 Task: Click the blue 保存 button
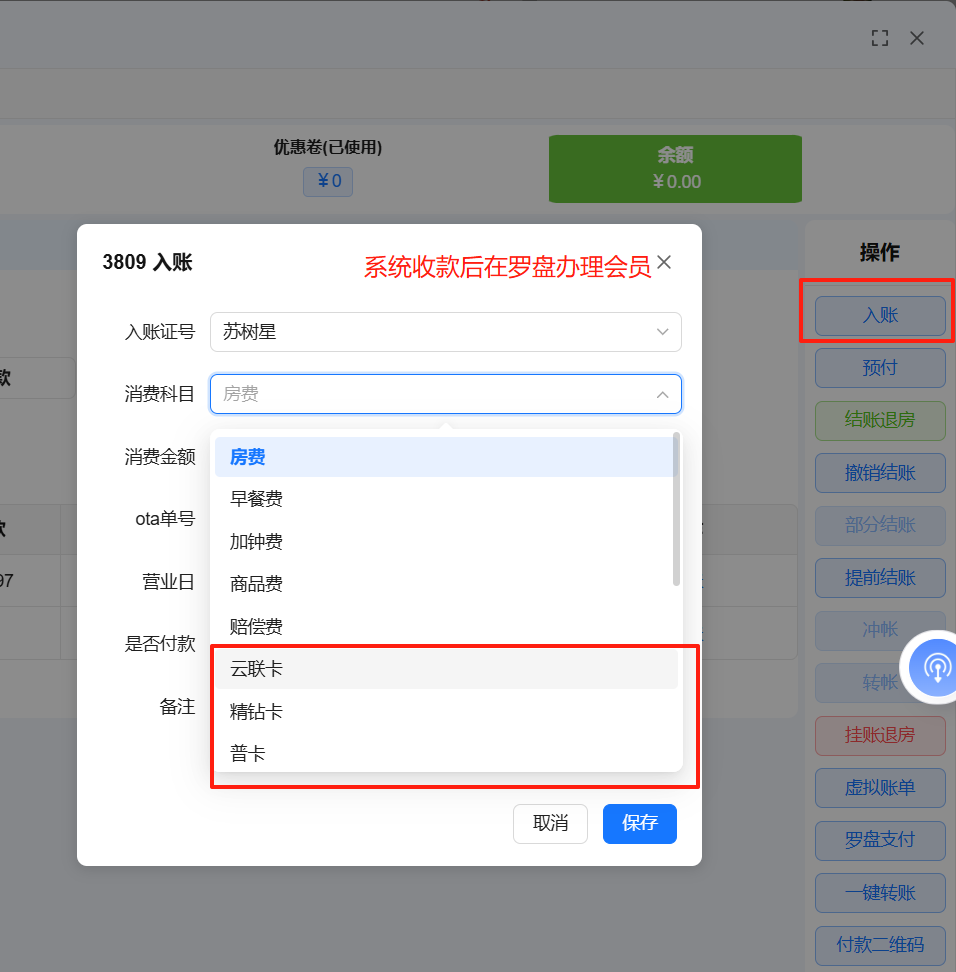point(639,824)
